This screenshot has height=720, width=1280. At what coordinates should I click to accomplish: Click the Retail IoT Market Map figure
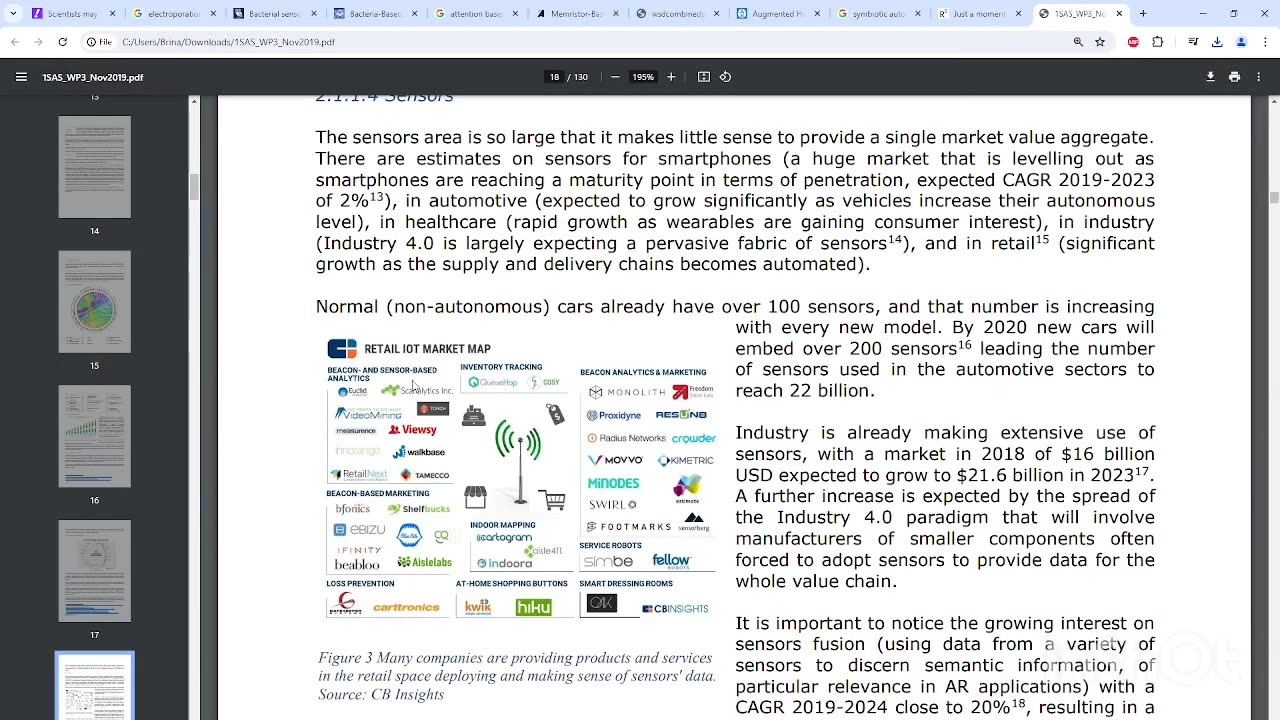point(520,476)
